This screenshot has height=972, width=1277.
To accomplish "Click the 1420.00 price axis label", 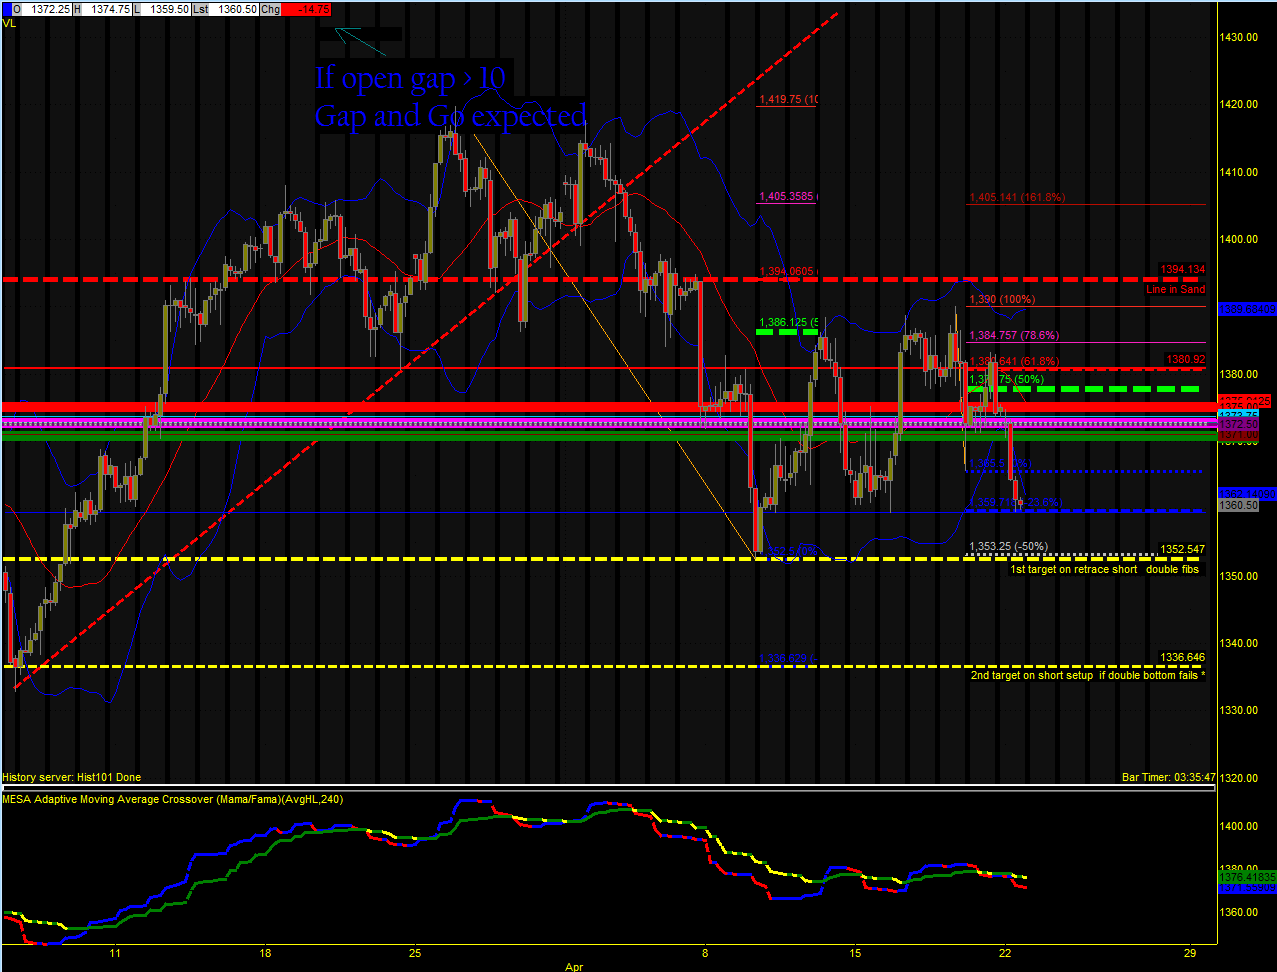I will pyautogui.click(x=1238, y=104).
